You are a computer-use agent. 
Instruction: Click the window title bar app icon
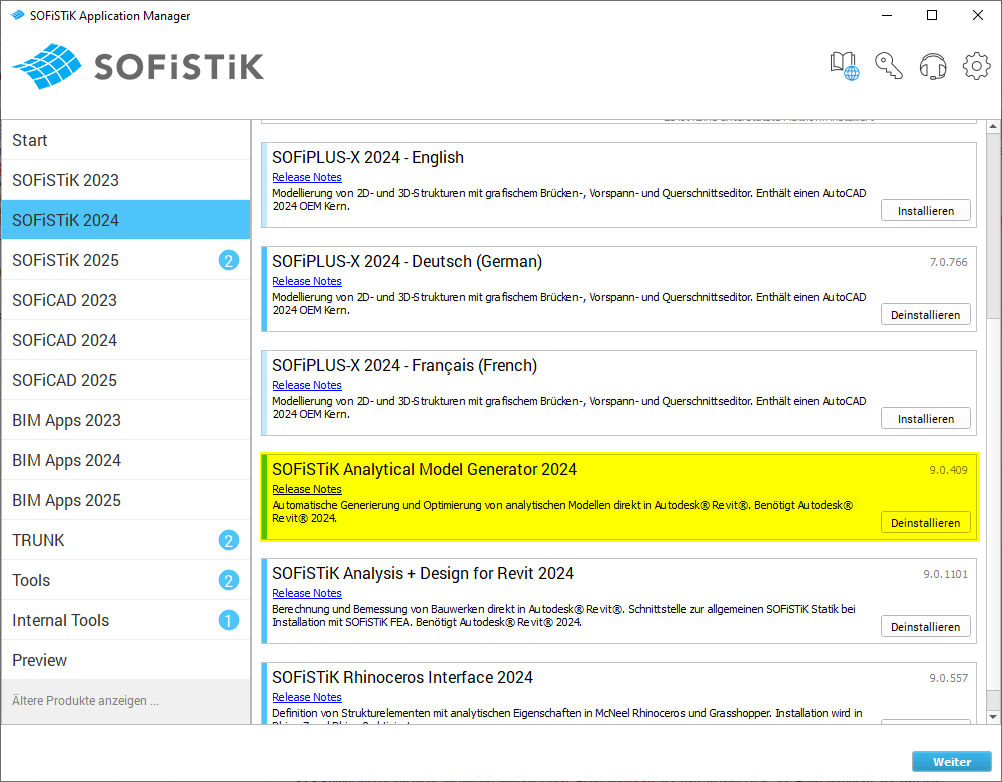click(17, 15)
